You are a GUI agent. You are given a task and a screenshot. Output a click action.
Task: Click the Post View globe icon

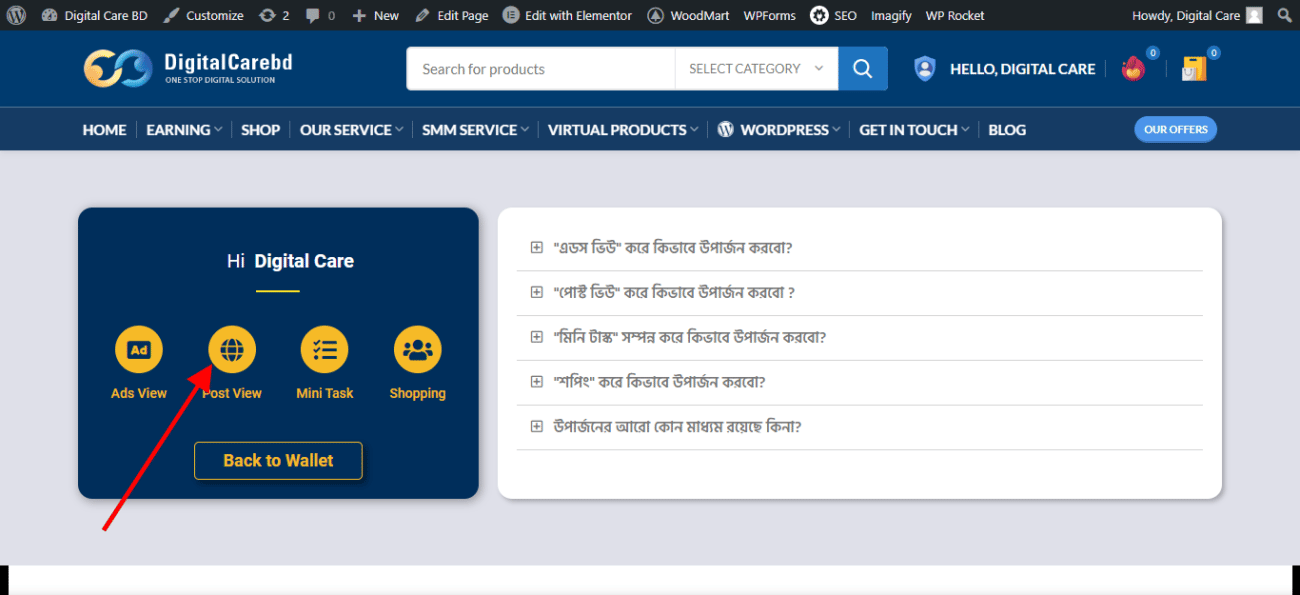click(x=232, y=350)
